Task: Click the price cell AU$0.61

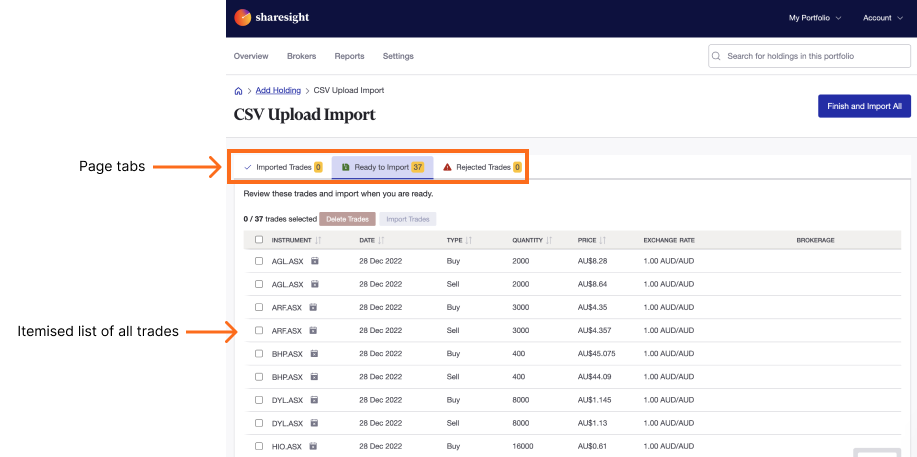Action: [x=592, y=446]
